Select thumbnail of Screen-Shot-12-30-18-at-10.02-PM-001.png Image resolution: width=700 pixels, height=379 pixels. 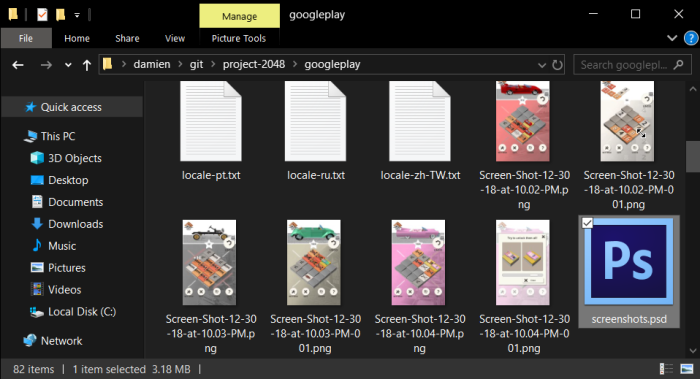coord(627,121)
